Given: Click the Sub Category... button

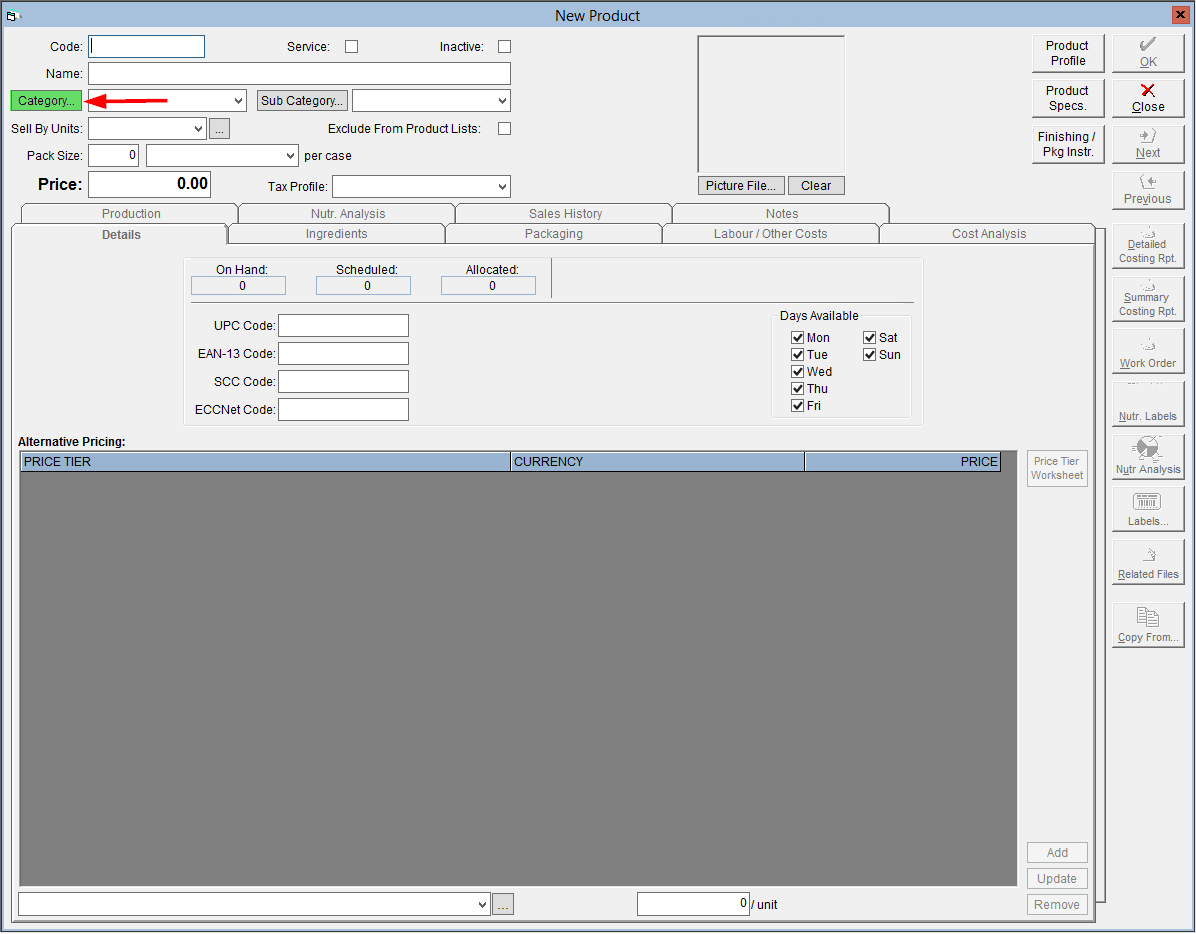Looking at the screenshot, I should pyautogui.click(x=302, y=101).
